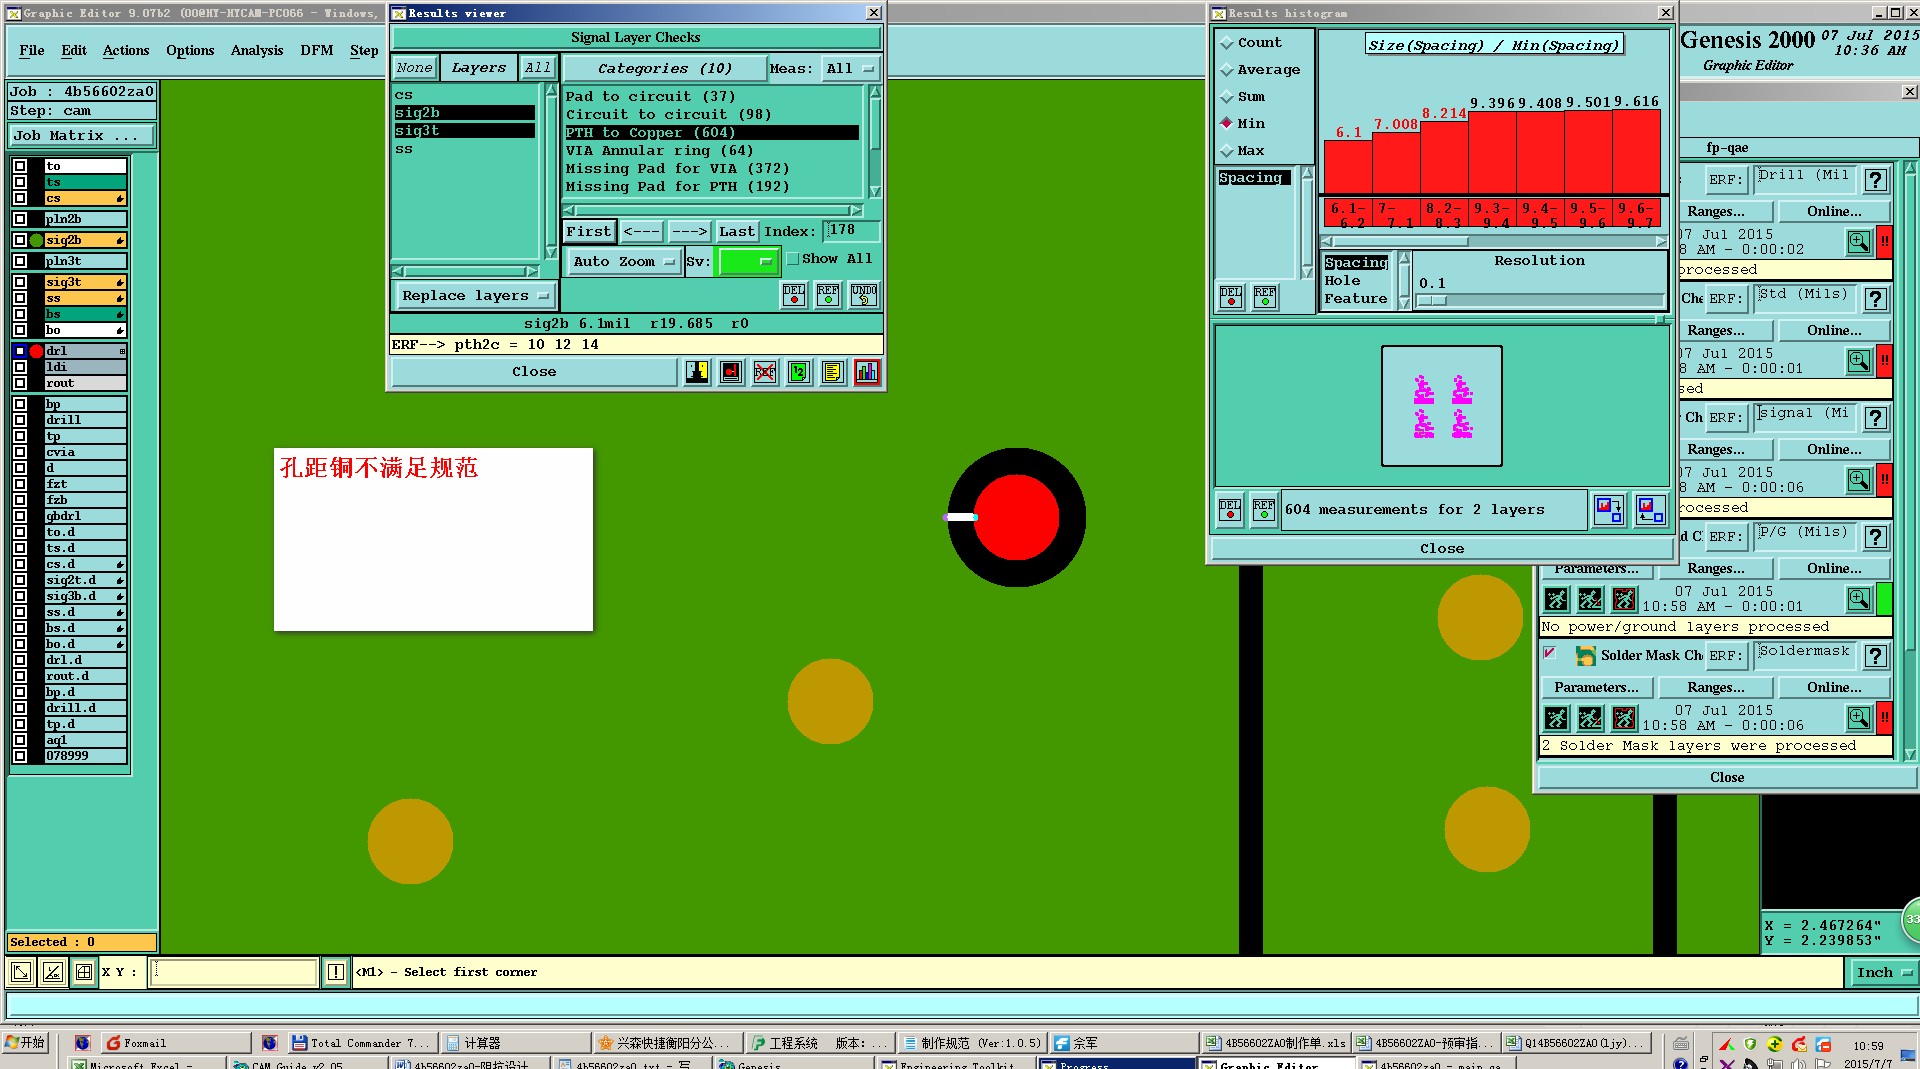
Task: Click the REF icon in Results viewer
Action: 828,295
